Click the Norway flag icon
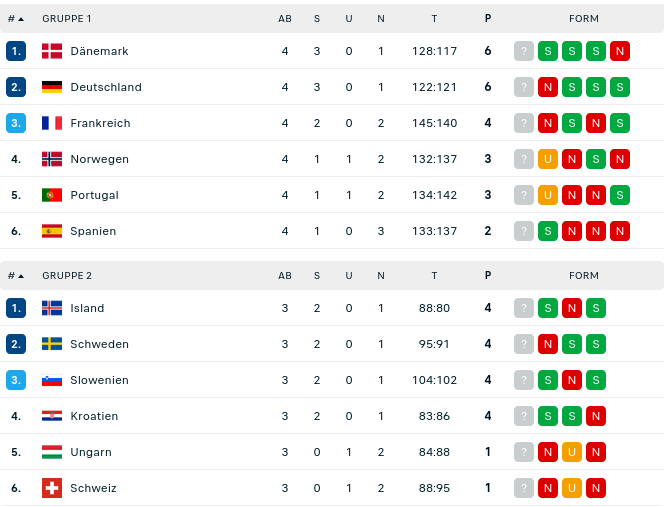Screen dimensions: 664x507 tap(52, 159)
